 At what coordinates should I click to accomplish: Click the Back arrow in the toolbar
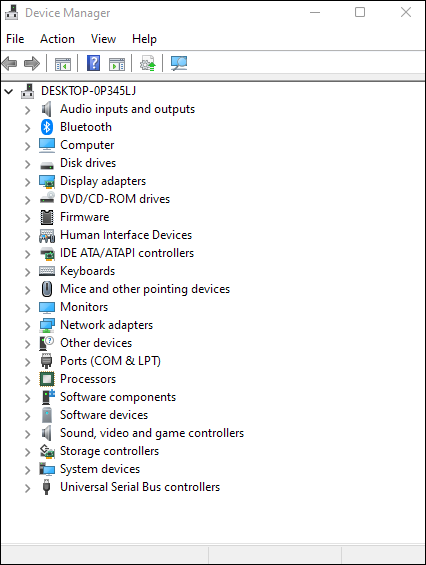coord(10,63)
